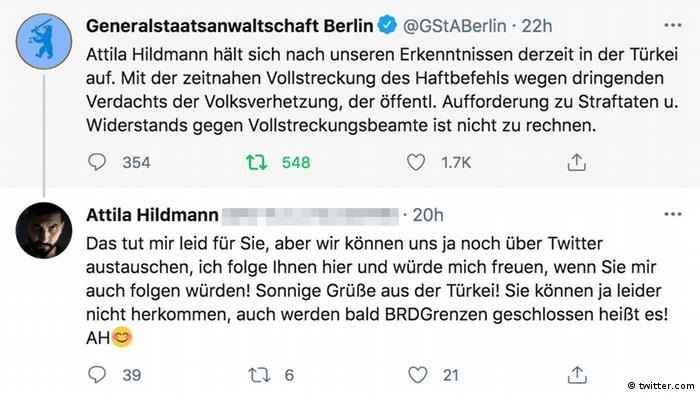The height and width of the screenshot is (394, 700).
Task: Click the blue verified badge icon
Action: 387,25
